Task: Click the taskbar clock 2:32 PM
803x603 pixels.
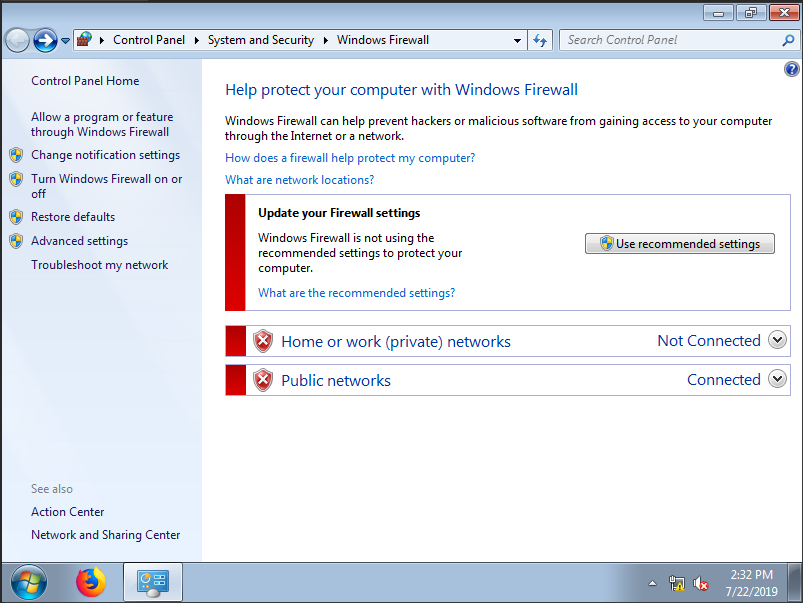Action: tap(751, 575)
